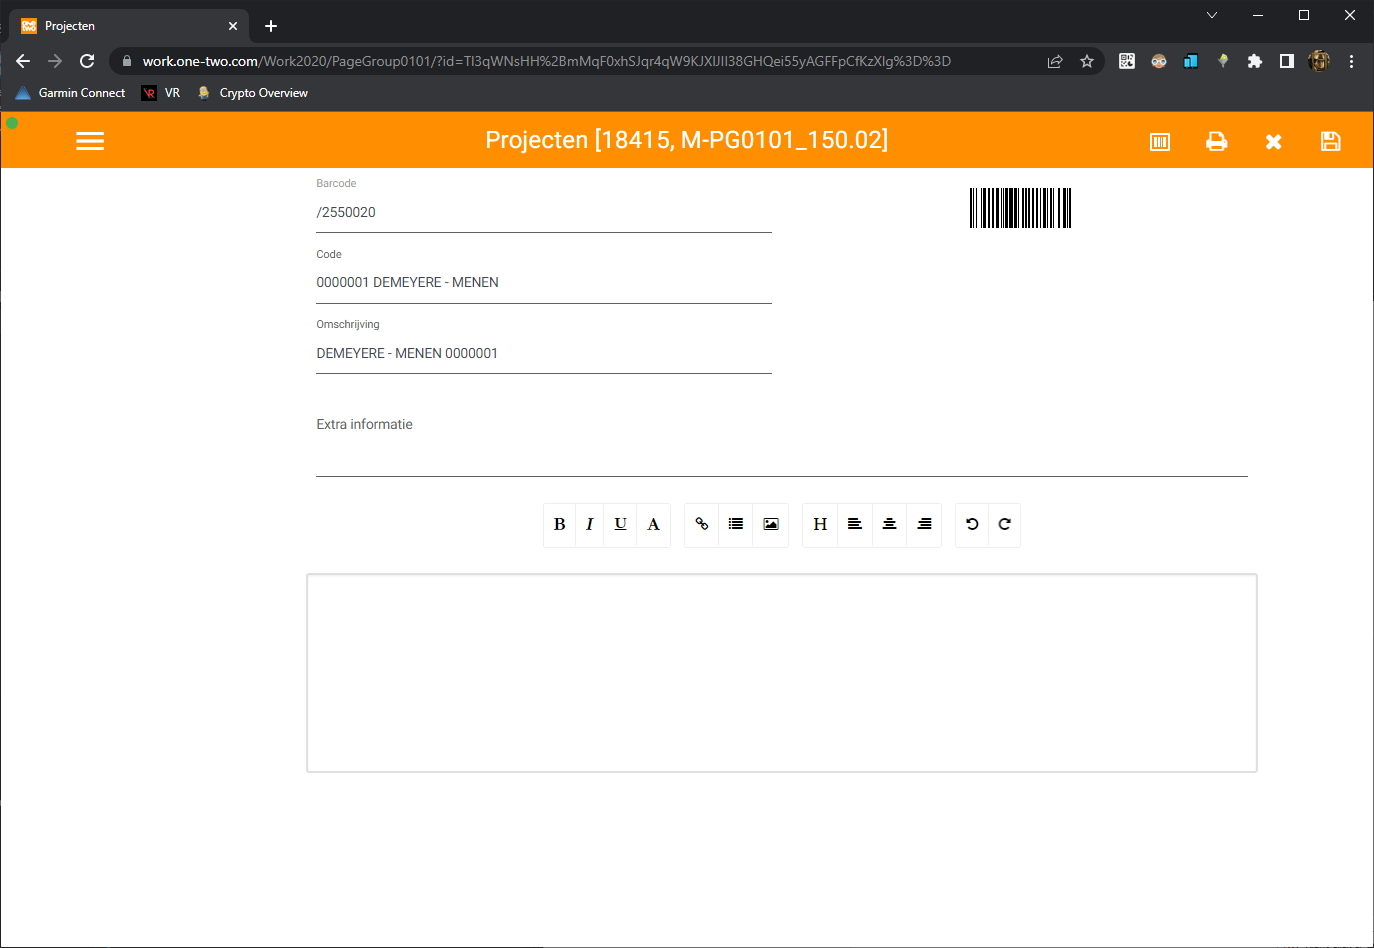Open a new browser tab
1374x948 pixels.
[x=271, y=26]
